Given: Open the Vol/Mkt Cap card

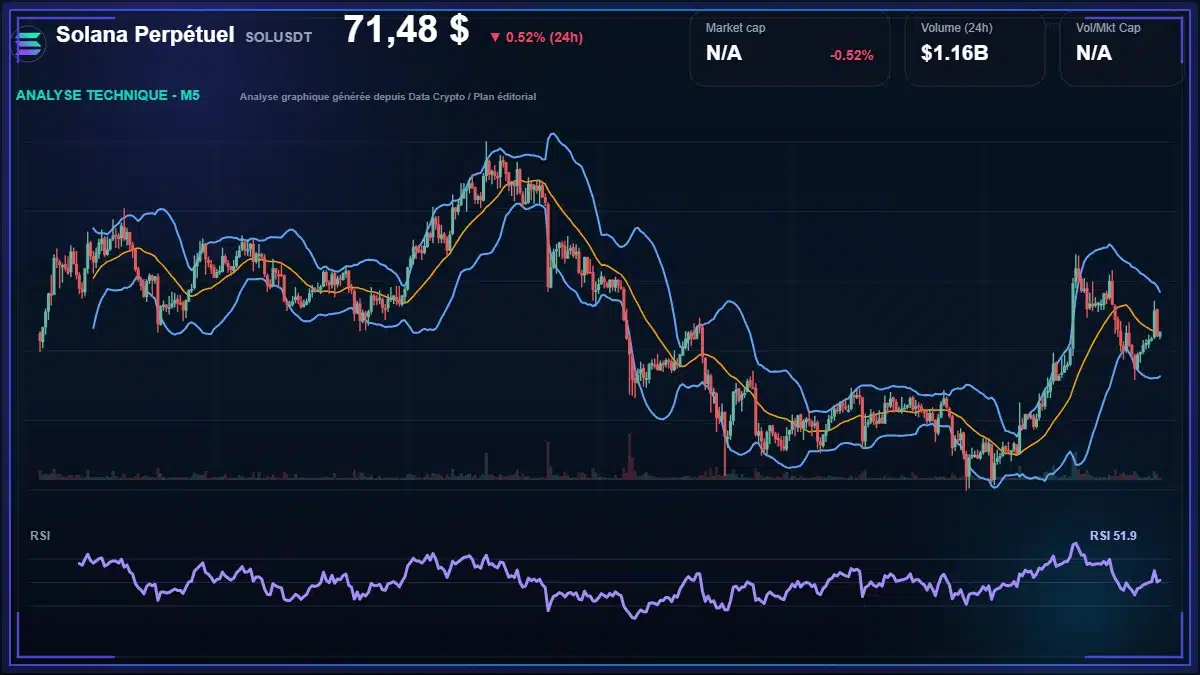Looking at the screenshot, I should [x=1123, y=48].
